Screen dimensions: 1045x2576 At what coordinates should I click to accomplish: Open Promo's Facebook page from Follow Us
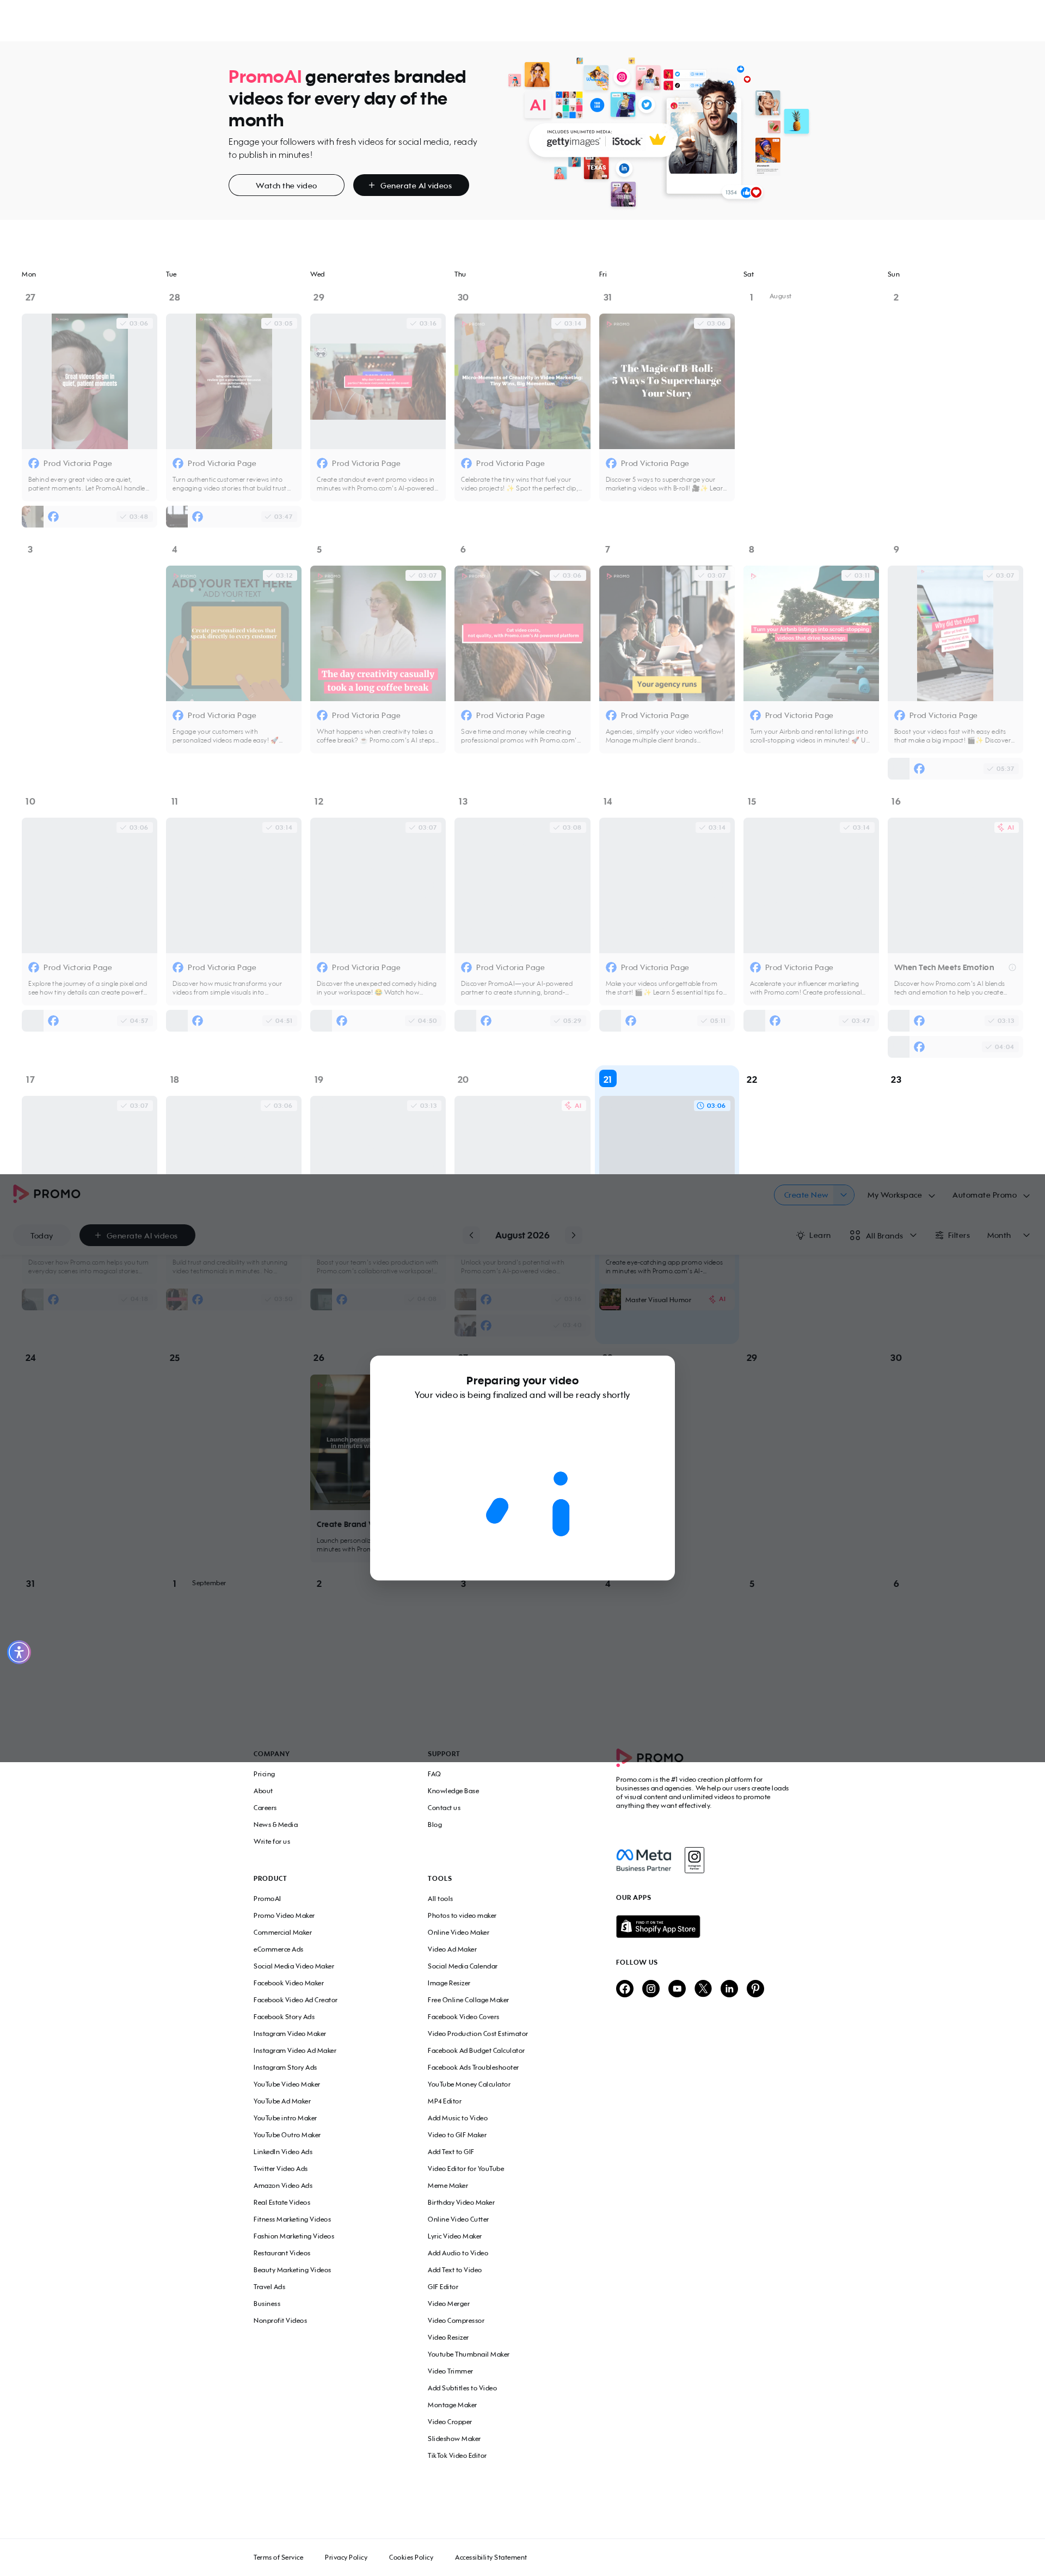[x=625, y=1988]
